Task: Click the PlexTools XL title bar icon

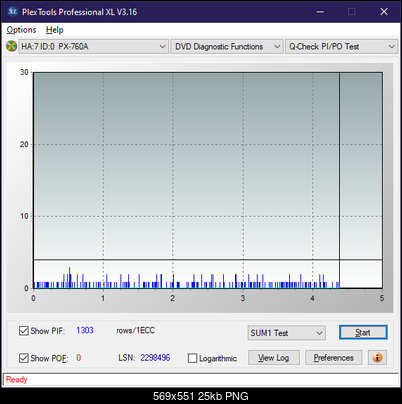Action: click(x=12, y=12)
